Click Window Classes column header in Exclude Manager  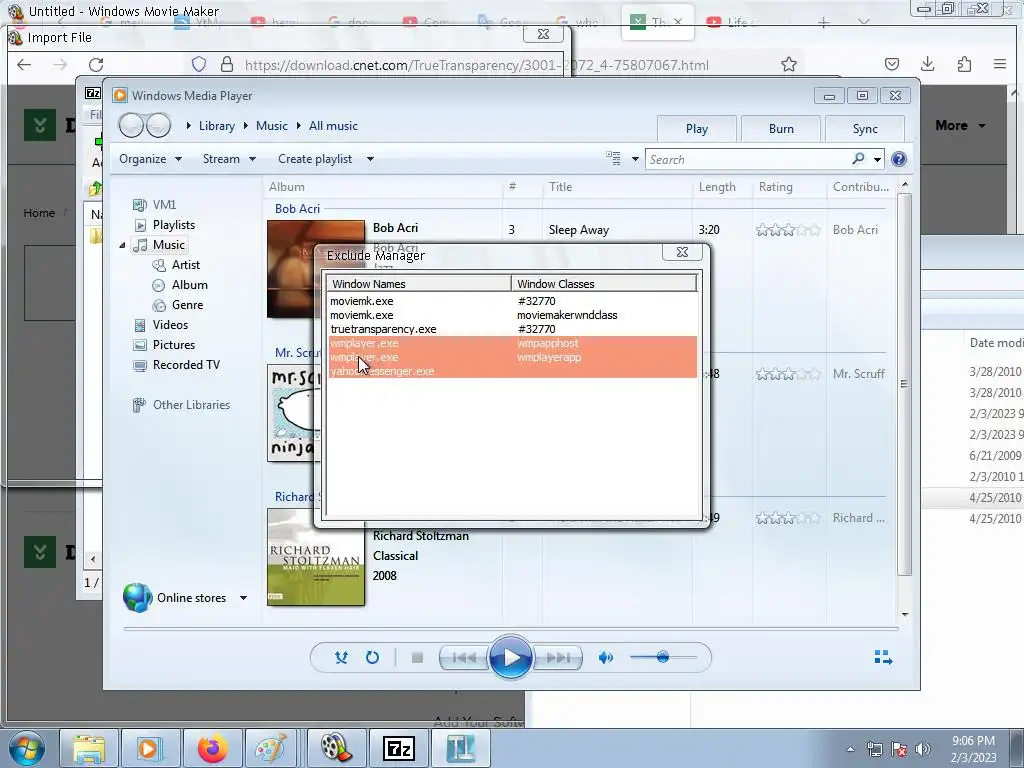click(x=604, y=284)
